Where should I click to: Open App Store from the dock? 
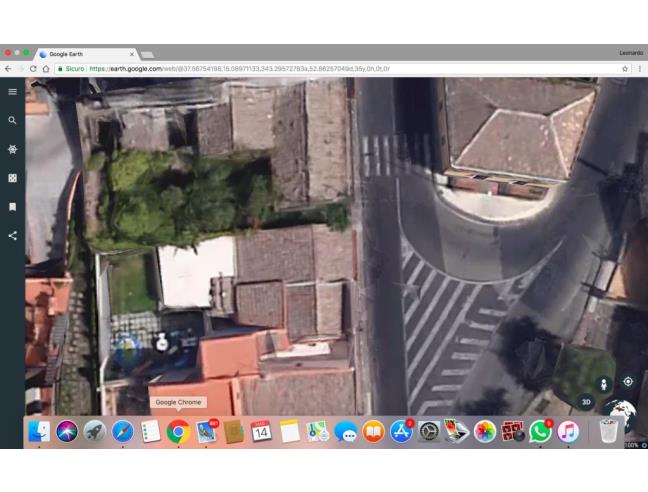pyautogui.click(x=401, y=432)
